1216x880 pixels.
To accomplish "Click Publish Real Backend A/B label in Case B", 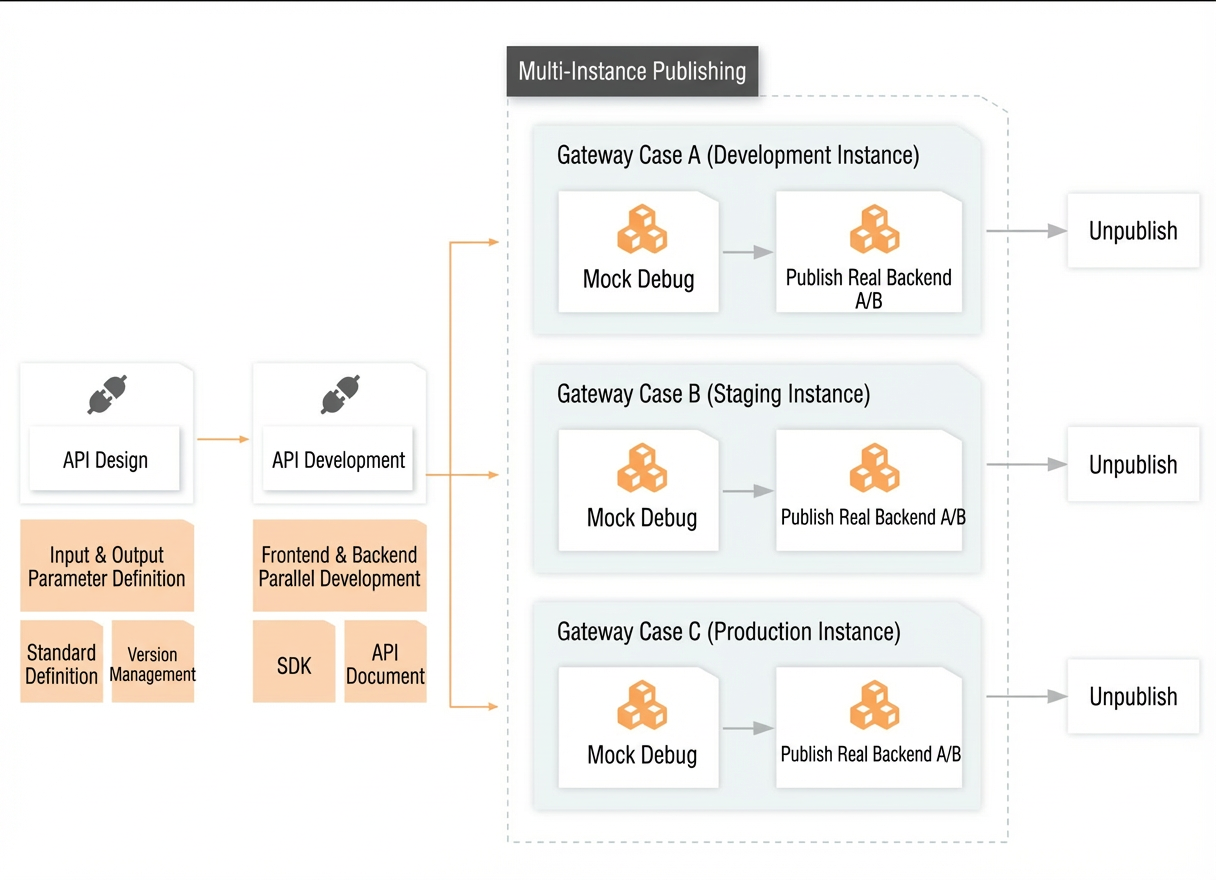I will [x=873, y=517].
